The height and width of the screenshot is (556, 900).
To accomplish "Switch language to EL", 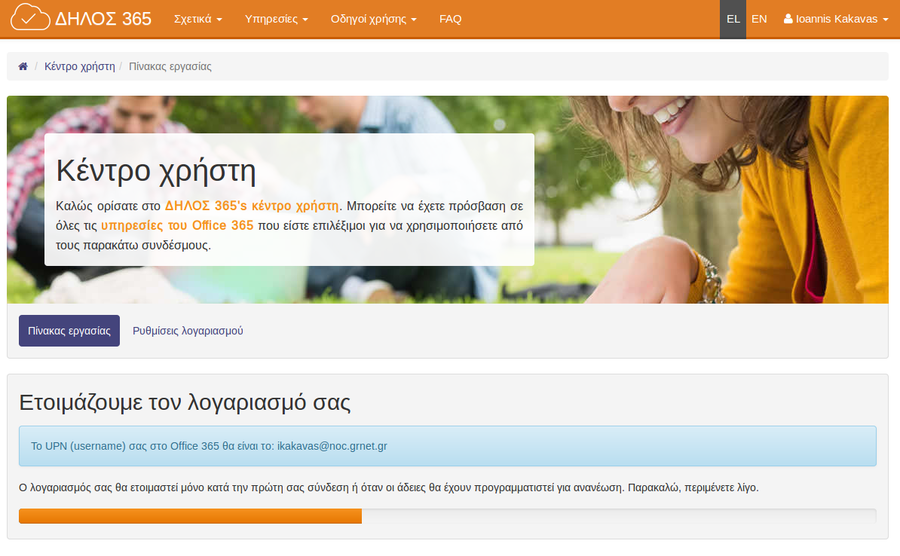I will click(x=733, y=19).
